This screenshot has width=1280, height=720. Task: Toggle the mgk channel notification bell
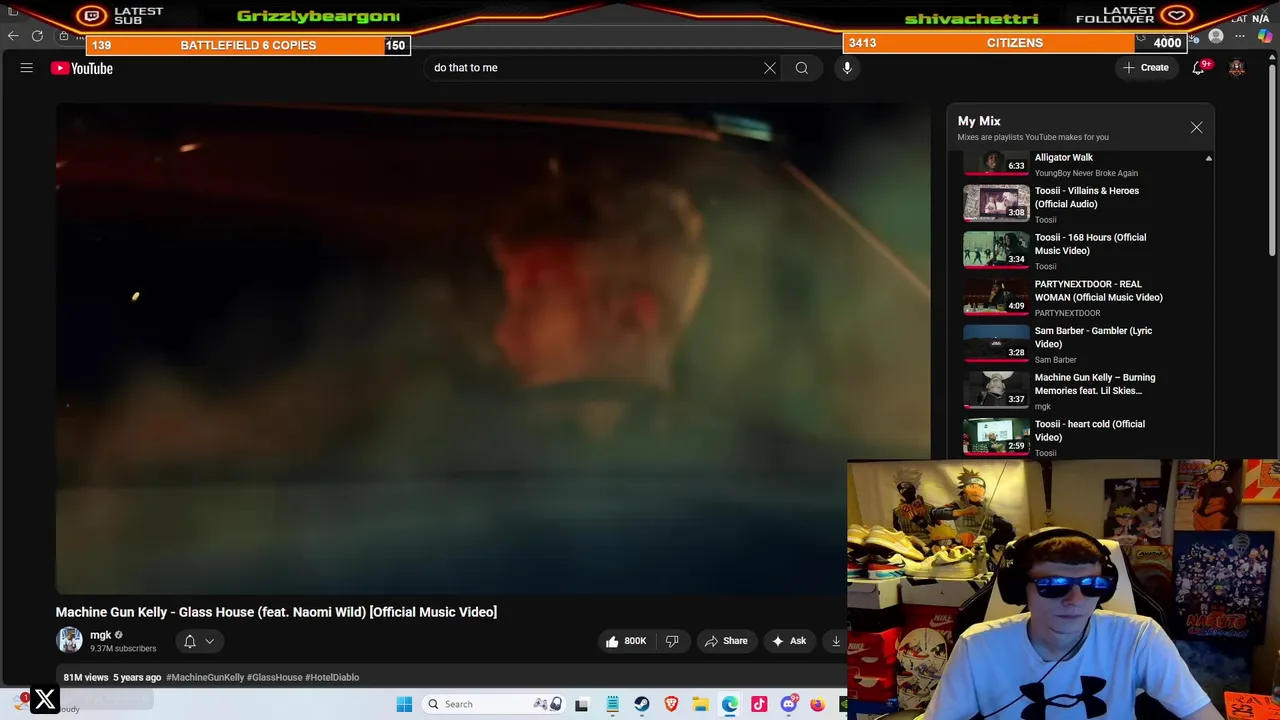pyautogui.click(x=190, y=641)
